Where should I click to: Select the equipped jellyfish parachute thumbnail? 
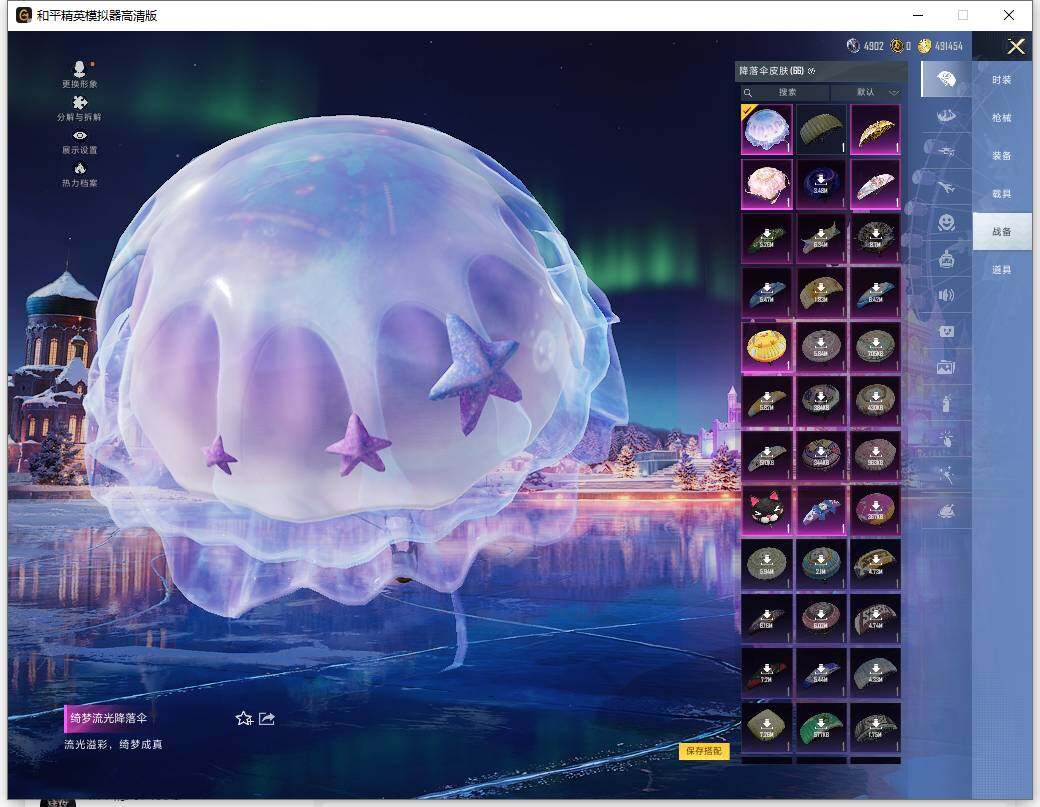[767, 129]
